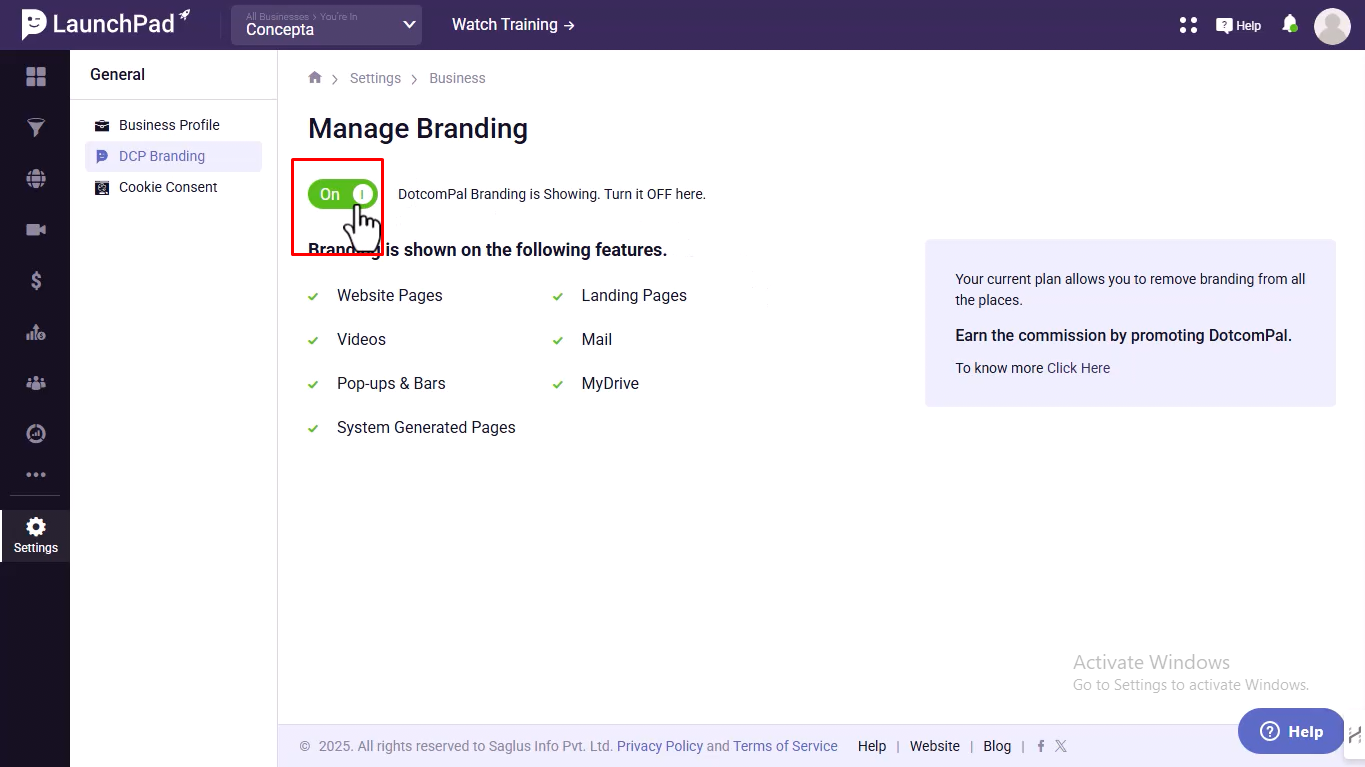The width and height of the screenshot is (1365, 767).
Task: Open the apps grid icon in header
Action: point(1188,25)
